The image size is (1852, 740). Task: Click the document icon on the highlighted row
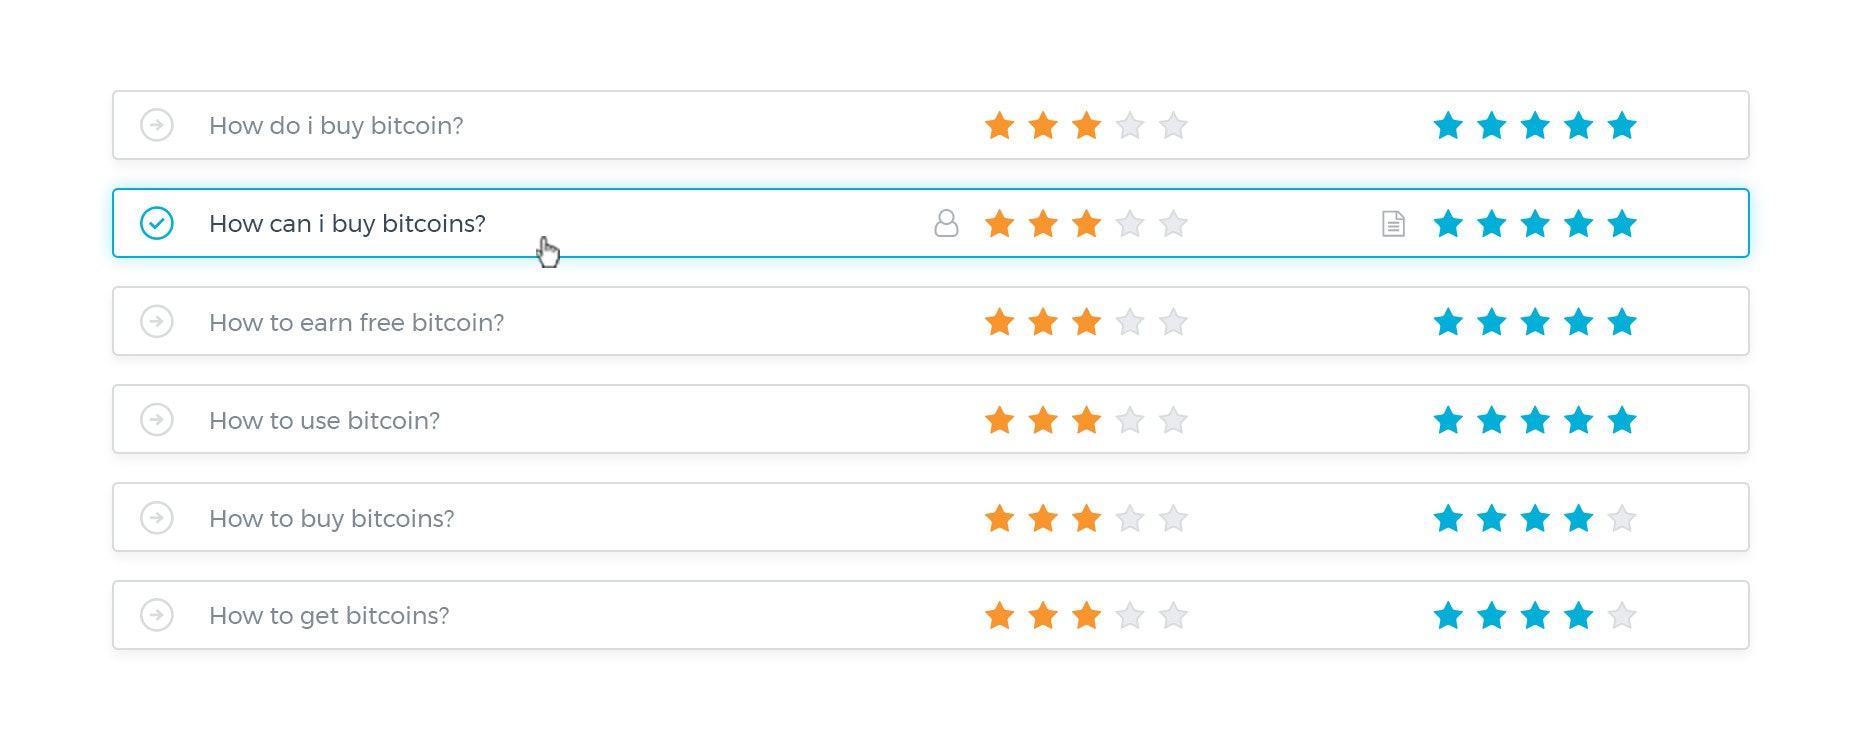1391,223
